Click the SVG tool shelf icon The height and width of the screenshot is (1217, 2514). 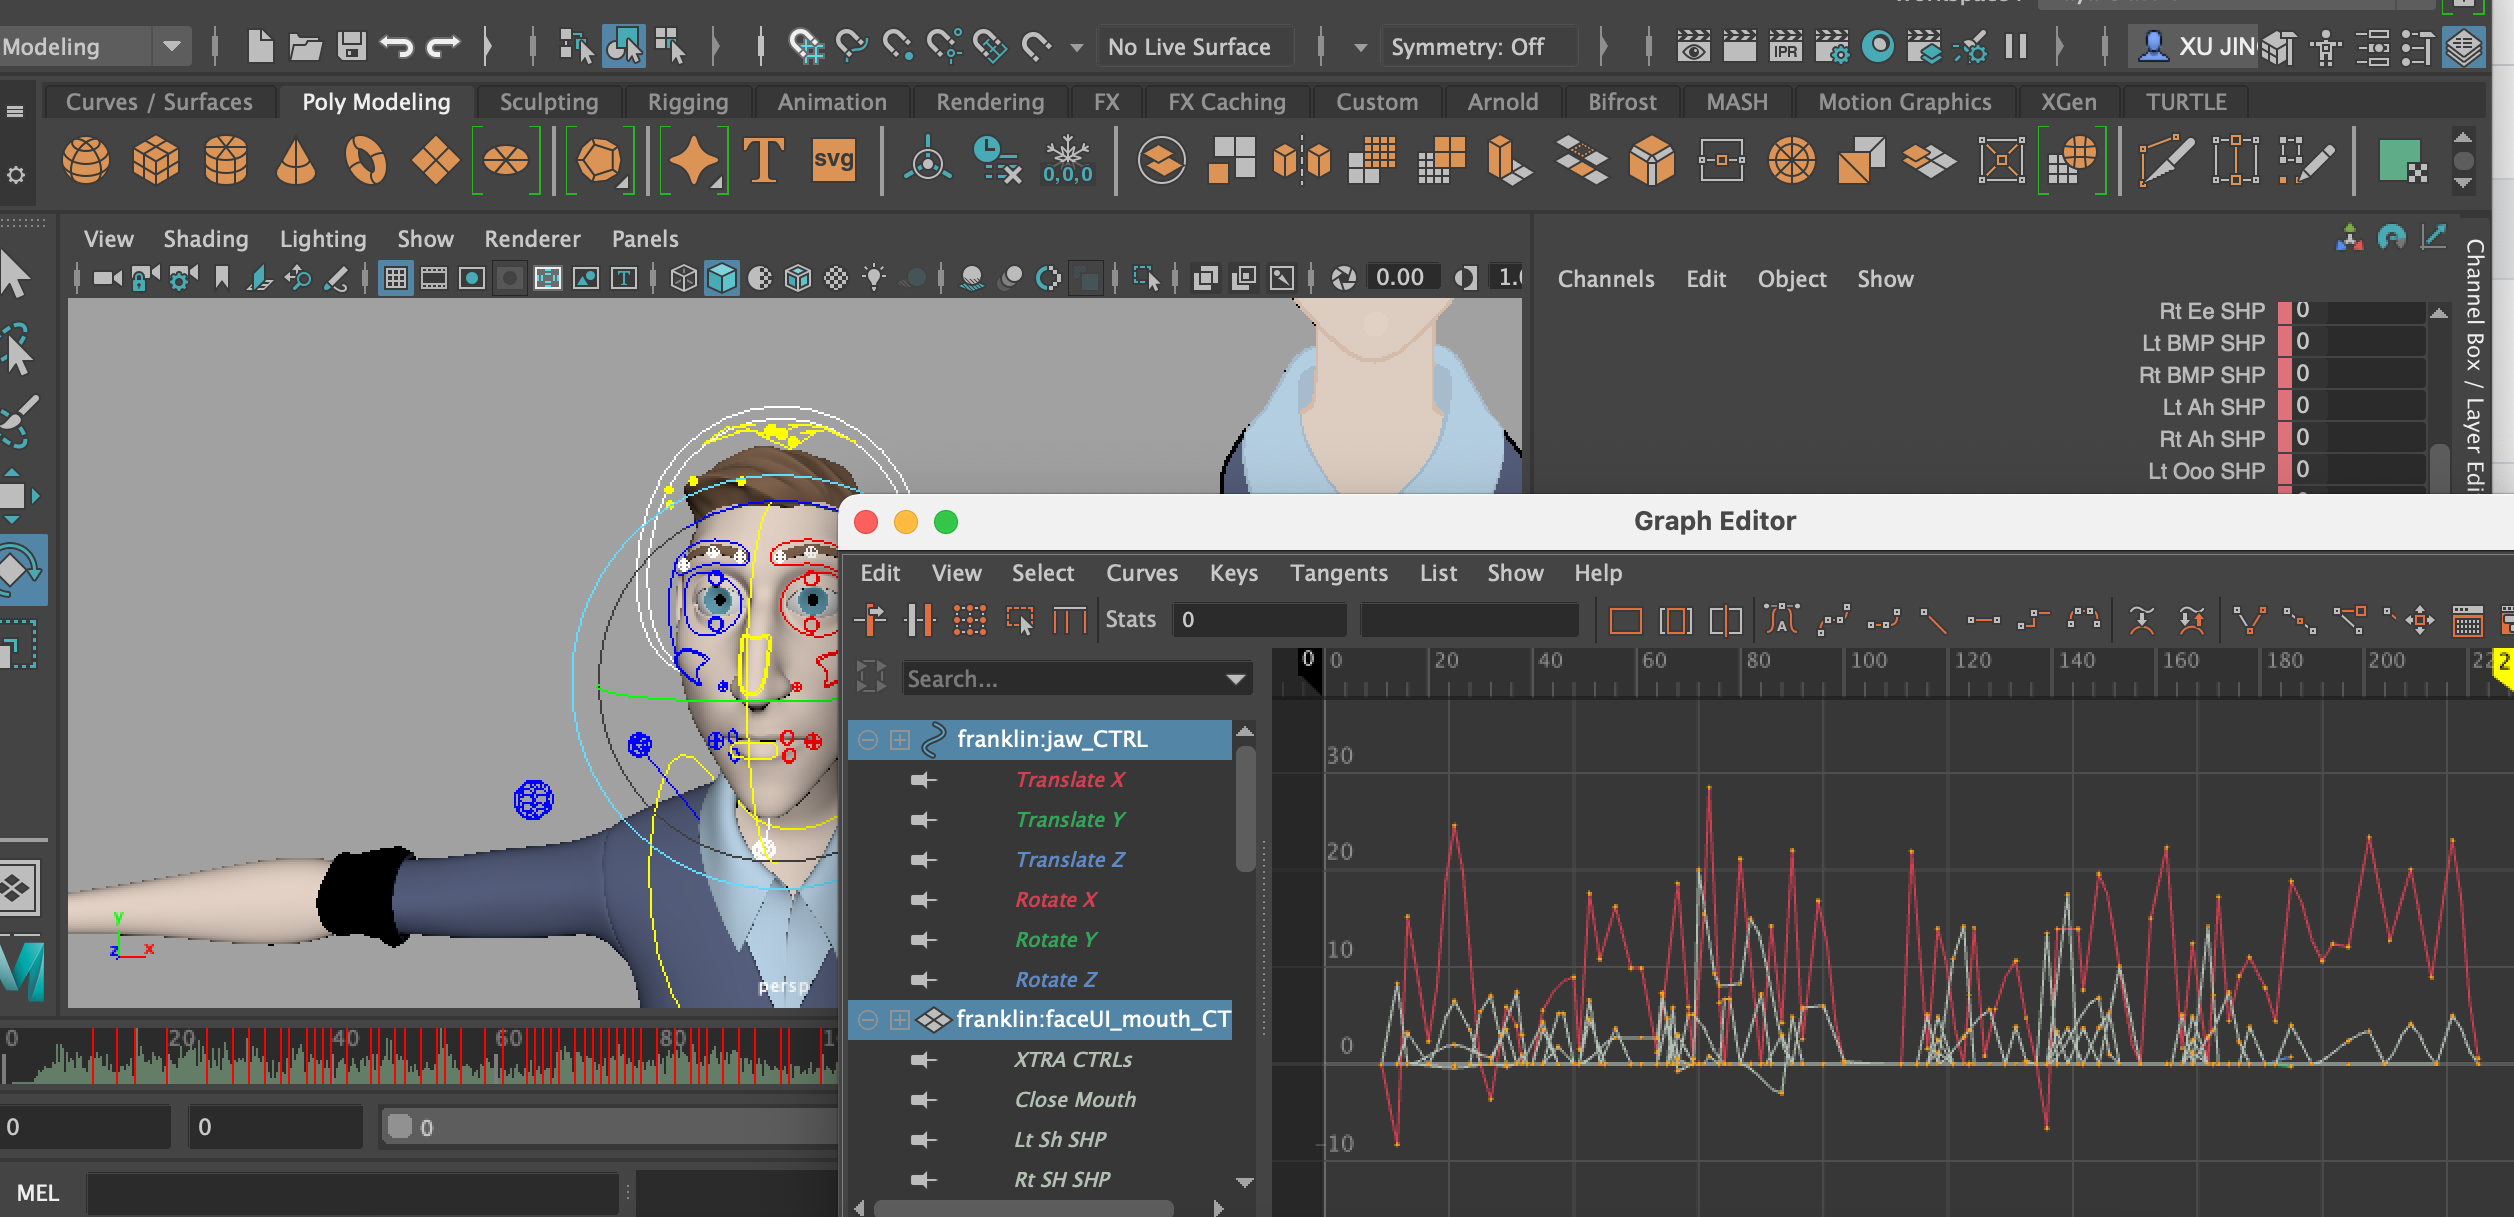tap(833, 160)
